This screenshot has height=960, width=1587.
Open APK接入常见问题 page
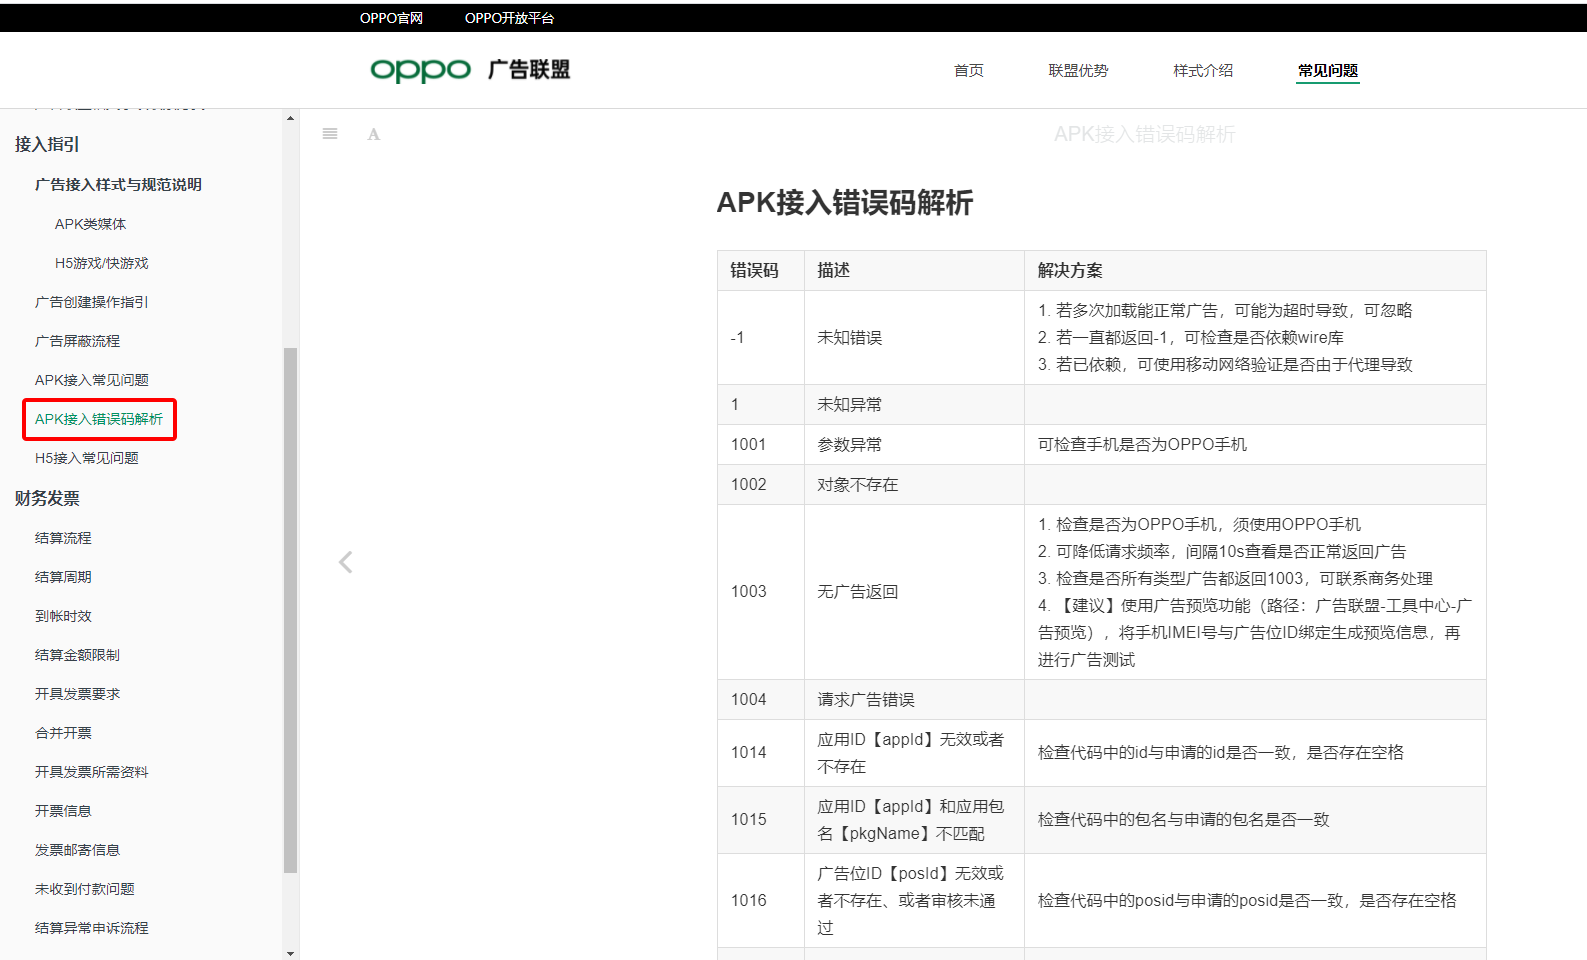[x=91, y=380]
